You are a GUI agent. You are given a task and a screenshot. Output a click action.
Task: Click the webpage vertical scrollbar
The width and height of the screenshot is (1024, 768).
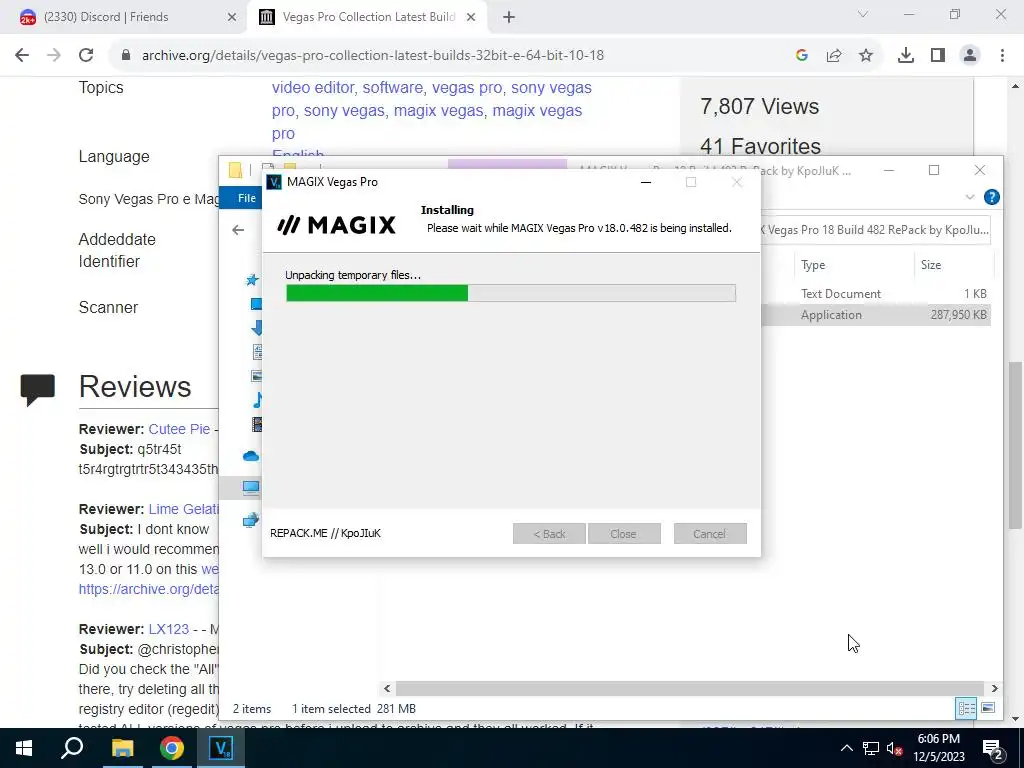(x=1015, y=444)
